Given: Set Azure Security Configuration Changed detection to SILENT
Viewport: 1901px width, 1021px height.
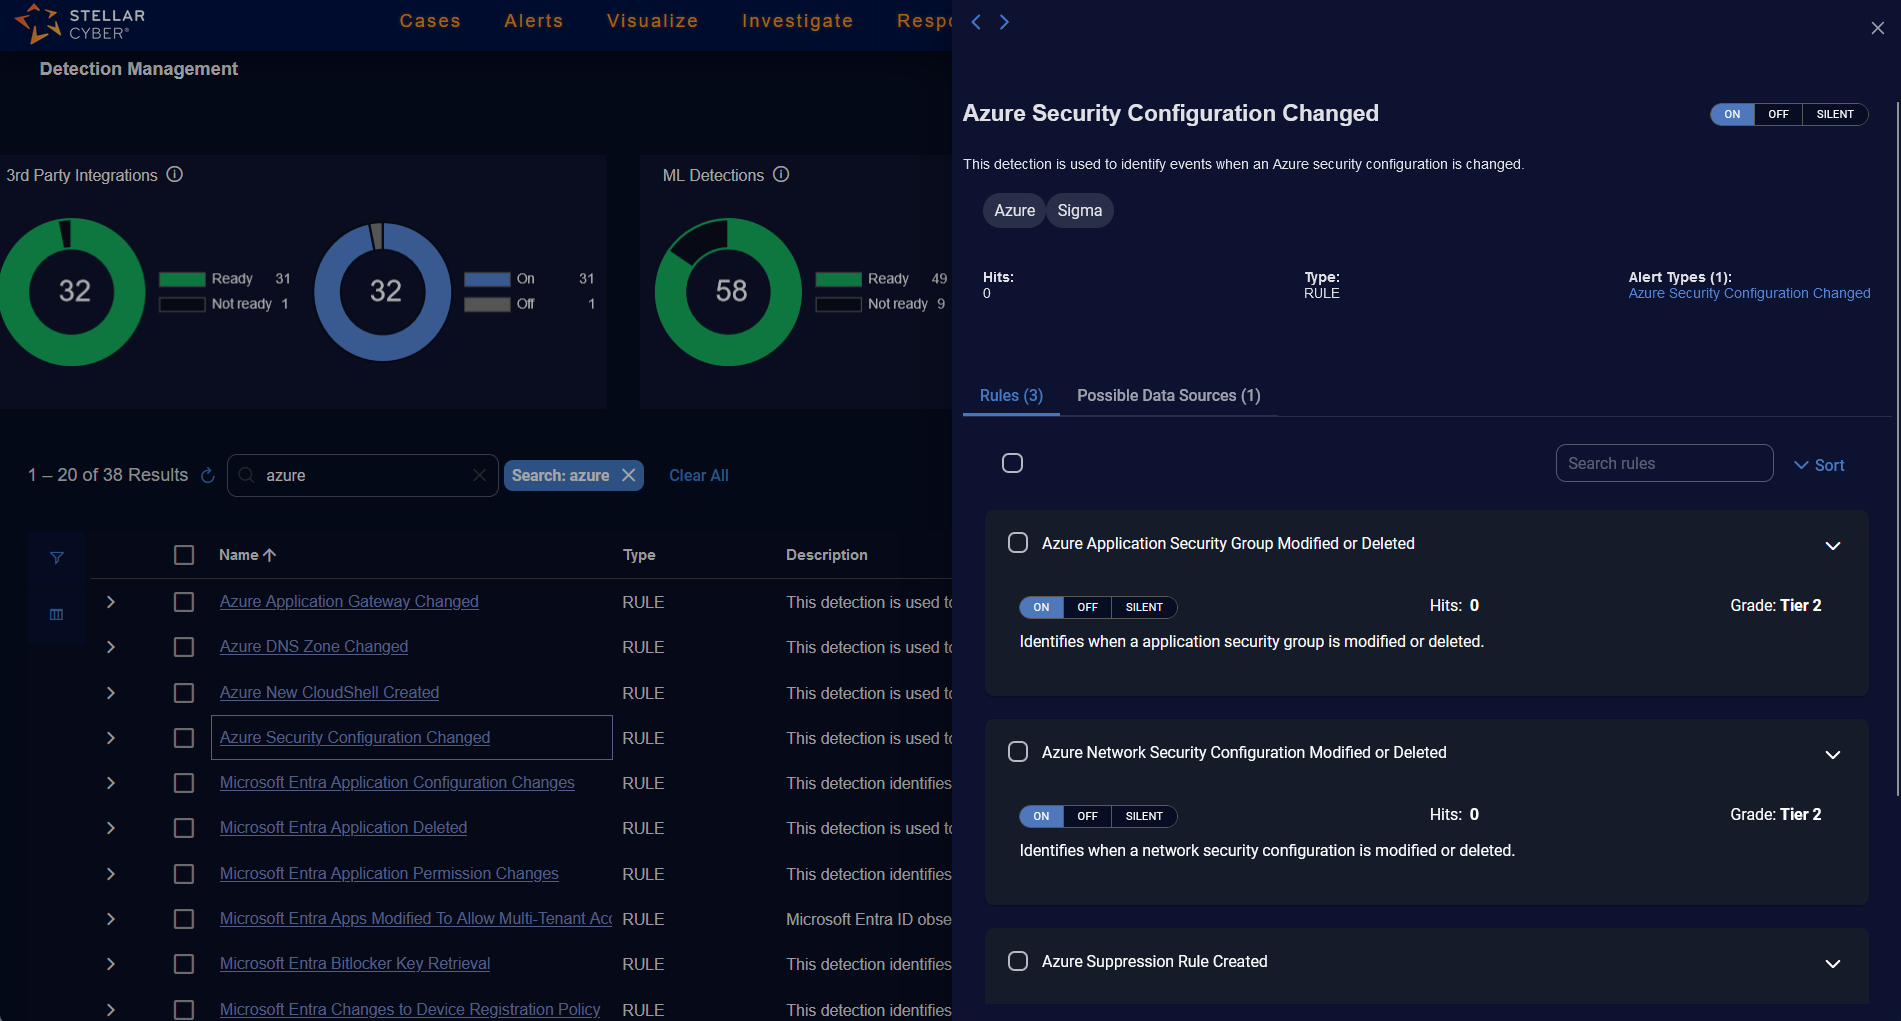Looking at the screenshot, I should 1834,114.
